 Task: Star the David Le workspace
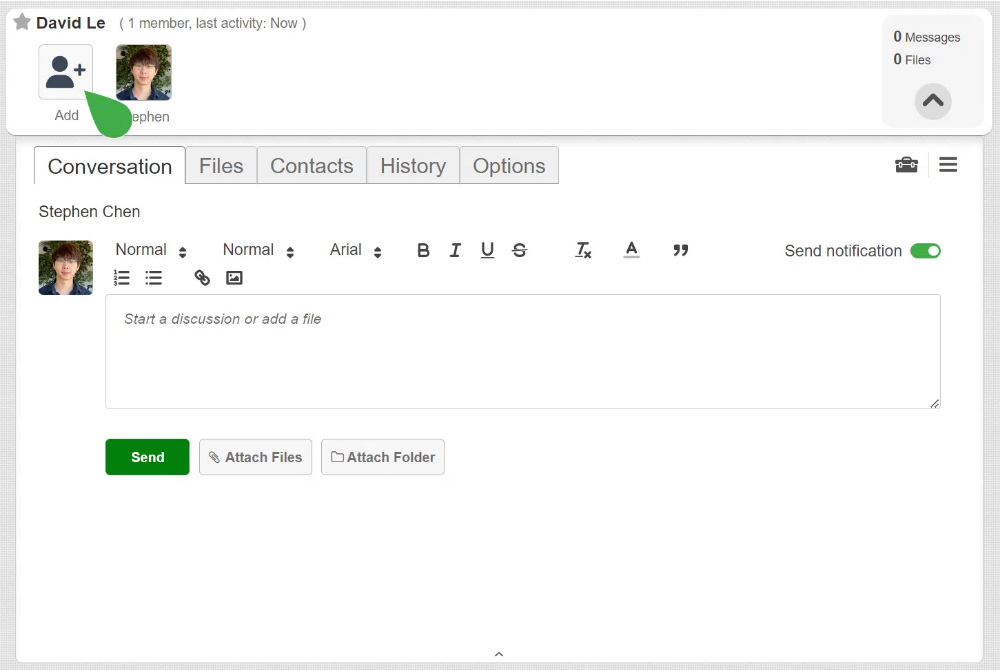coord(22,22)
